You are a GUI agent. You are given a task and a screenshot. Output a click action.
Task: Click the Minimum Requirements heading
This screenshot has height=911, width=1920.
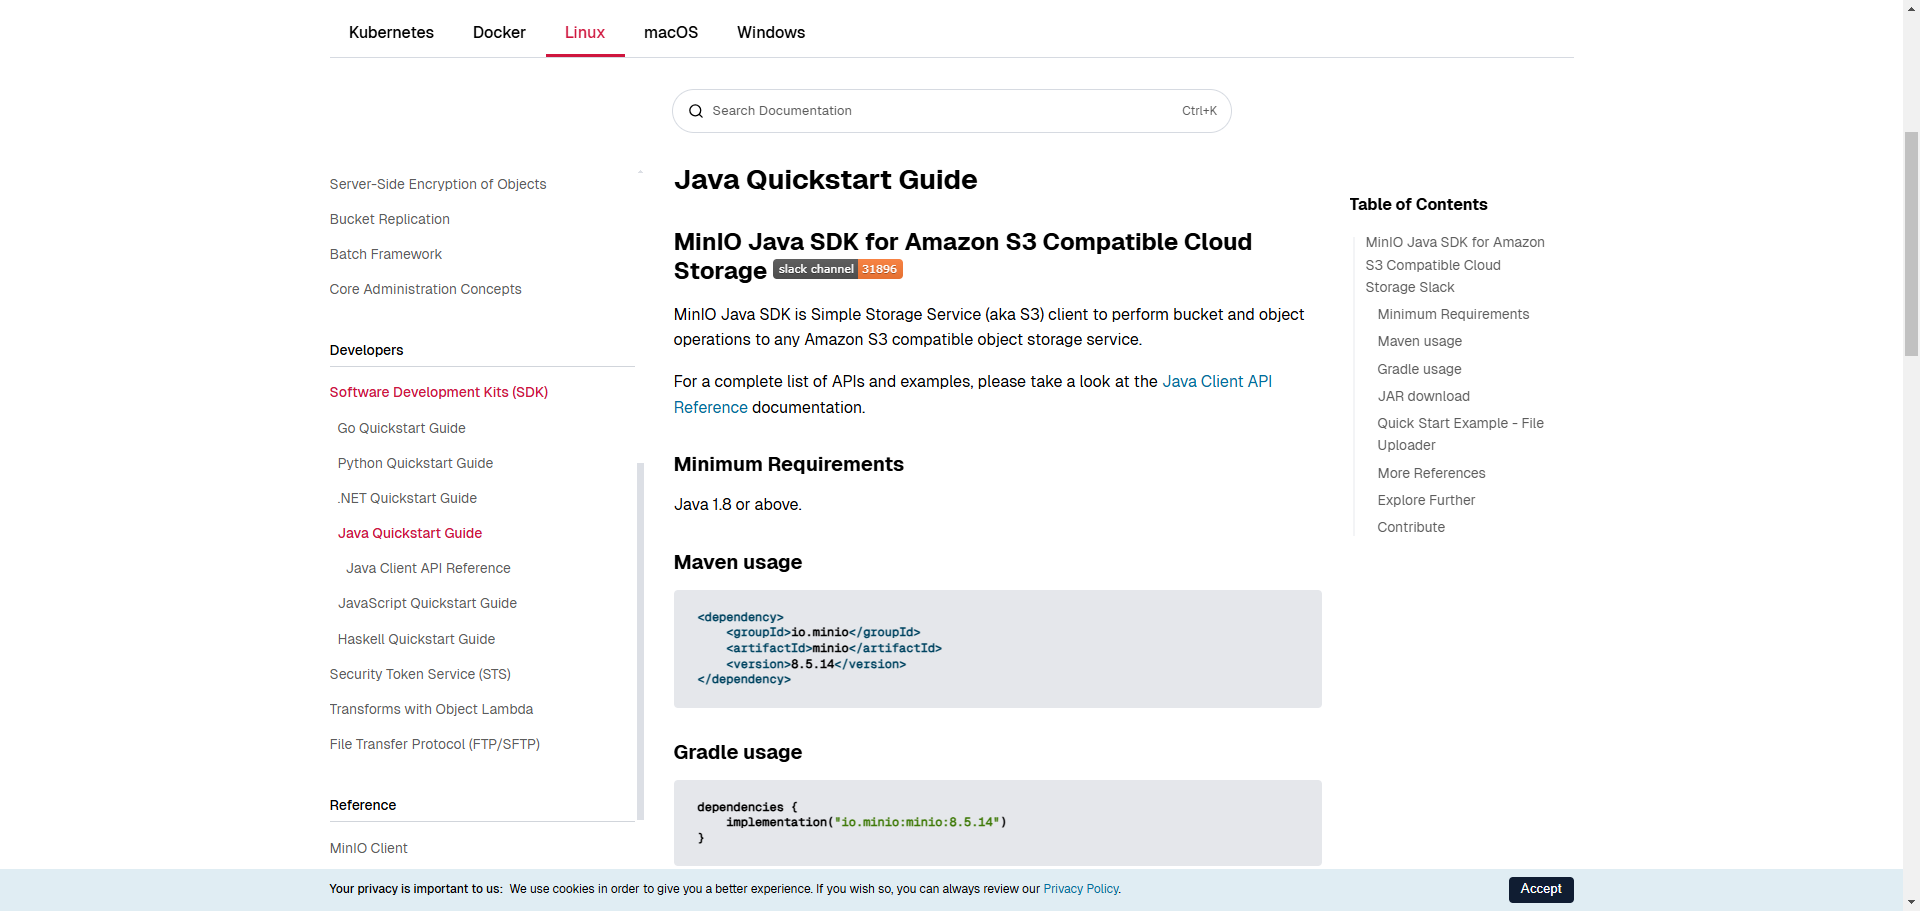point(789,464)
